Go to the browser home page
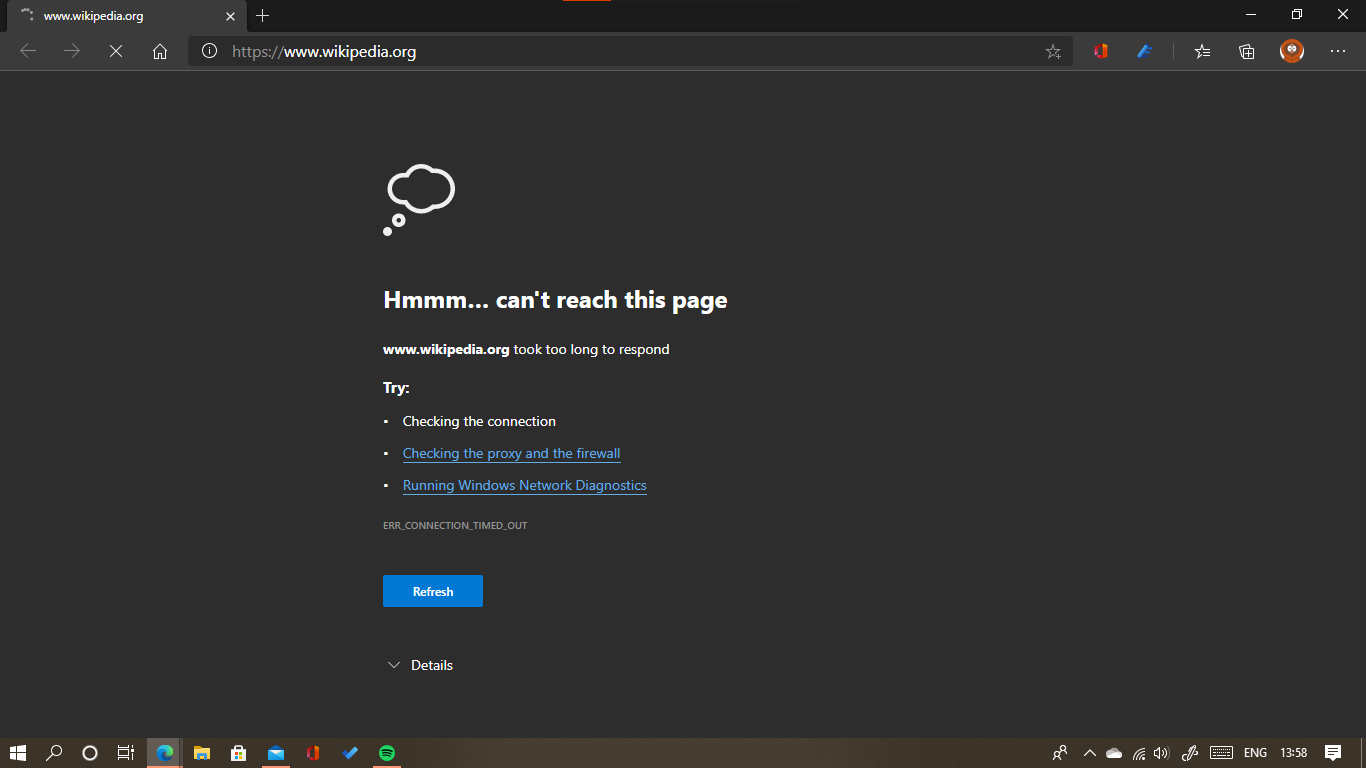The width and height of the screenshot is (1366, 768). tap(160, 51)
